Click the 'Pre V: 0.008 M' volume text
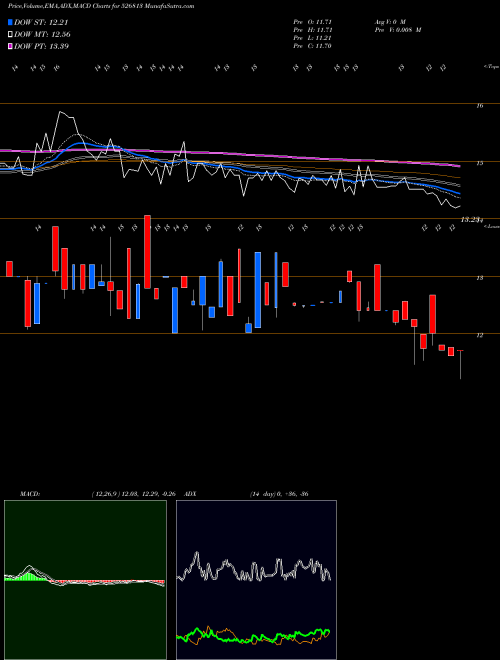Screen dimensions: 500x660 click(x=398, y=30)
